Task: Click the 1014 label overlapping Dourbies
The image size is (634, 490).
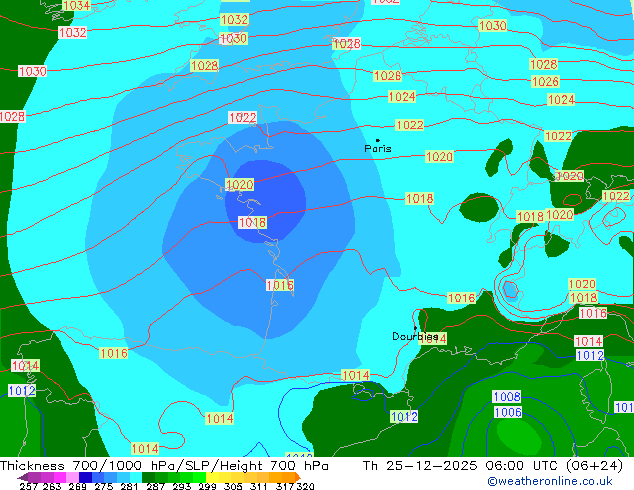Action: tap(433, 339)
